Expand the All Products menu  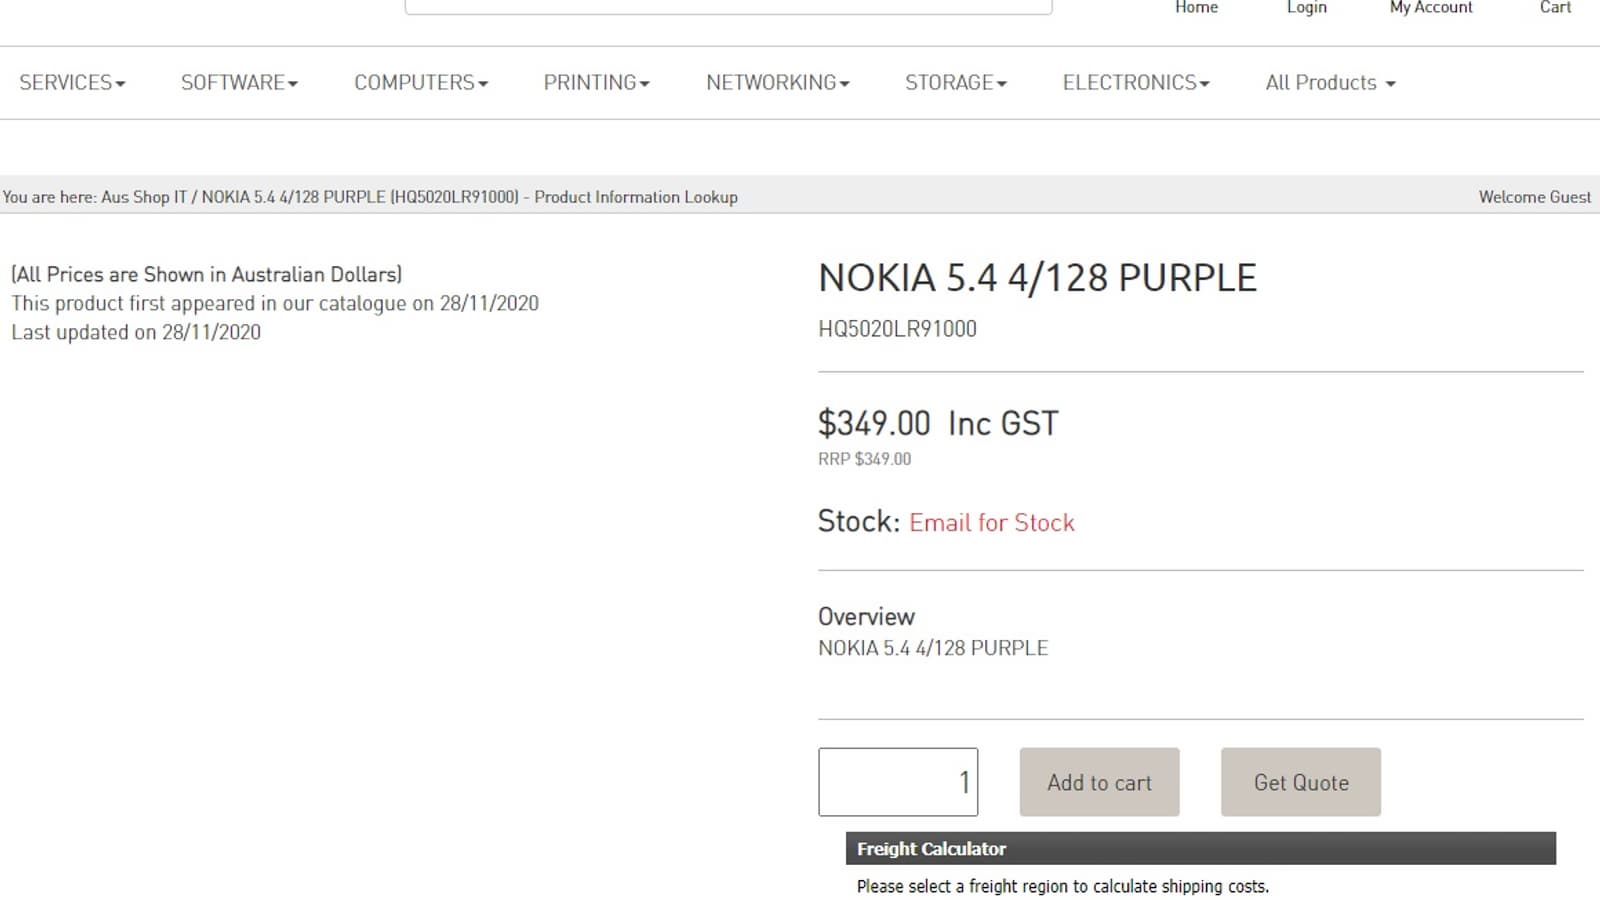click(1330, 83)
